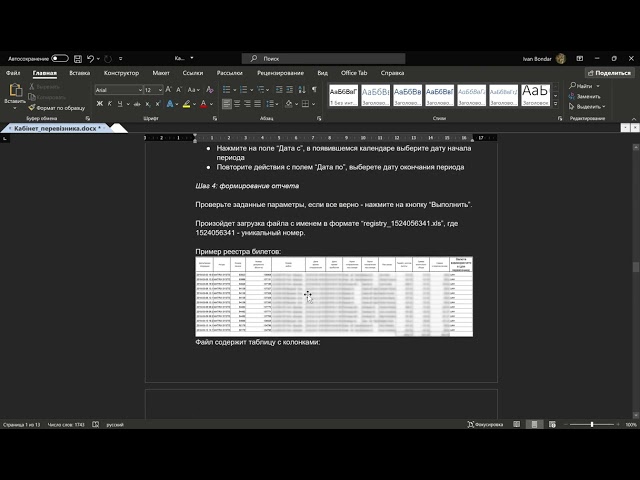Toggle align left
The image size is (640, 480).
click(227, 104)
